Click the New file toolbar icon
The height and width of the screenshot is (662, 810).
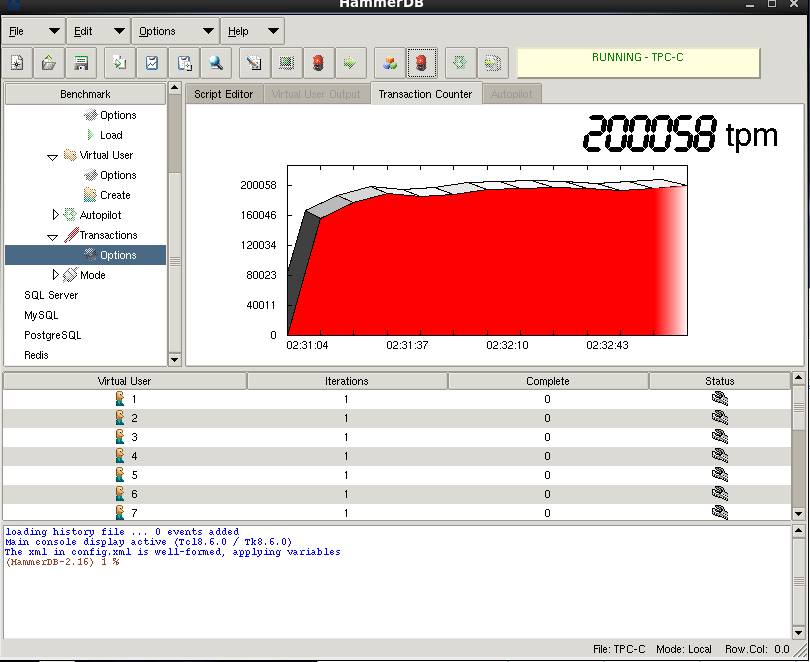[17, 63]
